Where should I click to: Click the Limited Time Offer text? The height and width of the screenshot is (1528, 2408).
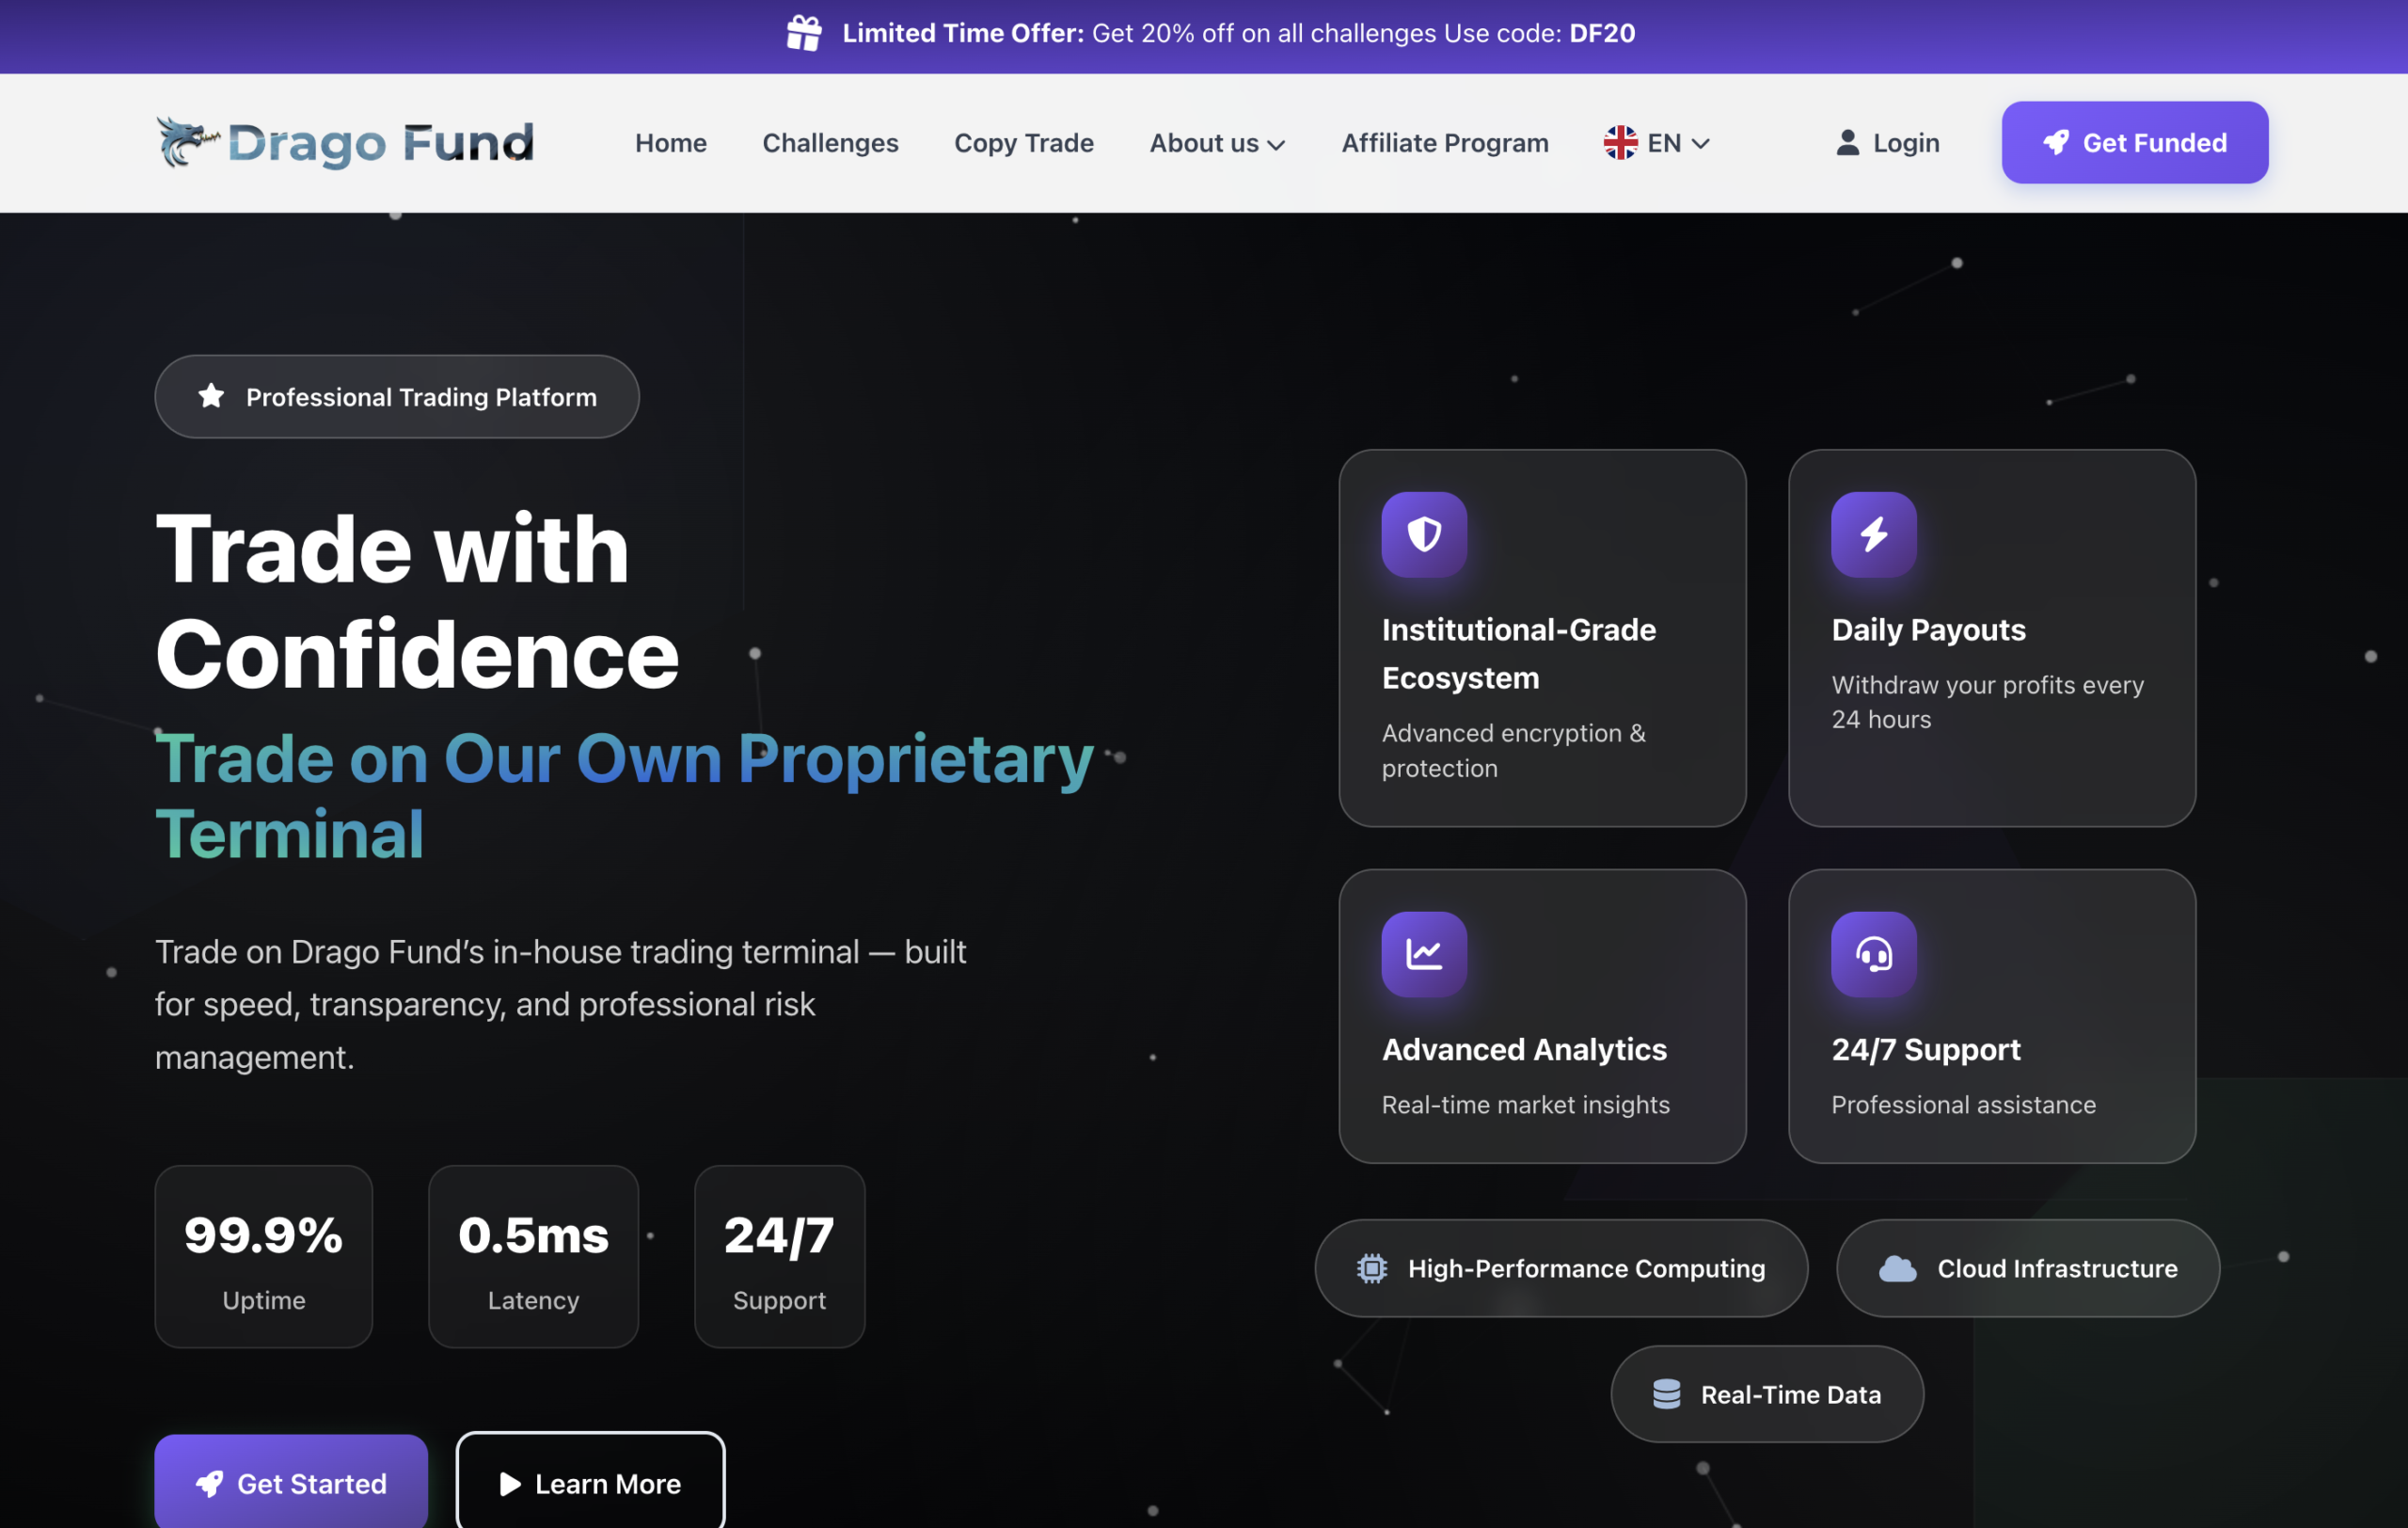click(x=962, y=33)
